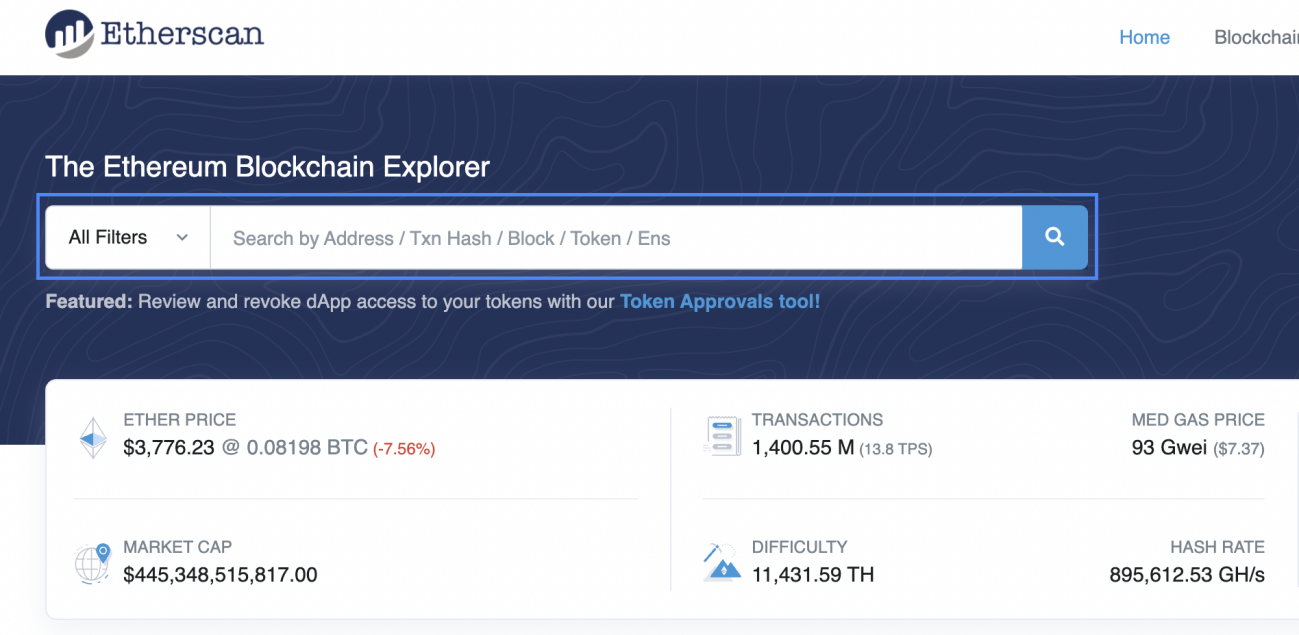Click the Transactions server stack icon
This screenshot has height=635, width=1299.
[722, 437]
